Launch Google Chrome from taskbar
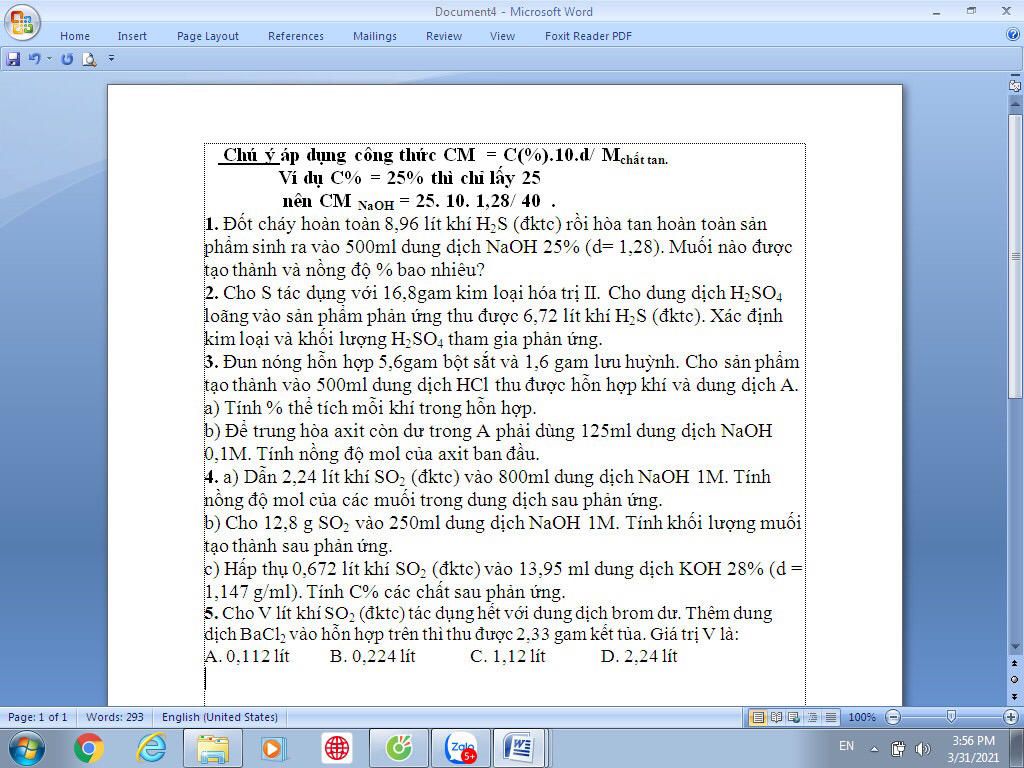The width and height of the screenshot is (1024, 768). (89, 748)
